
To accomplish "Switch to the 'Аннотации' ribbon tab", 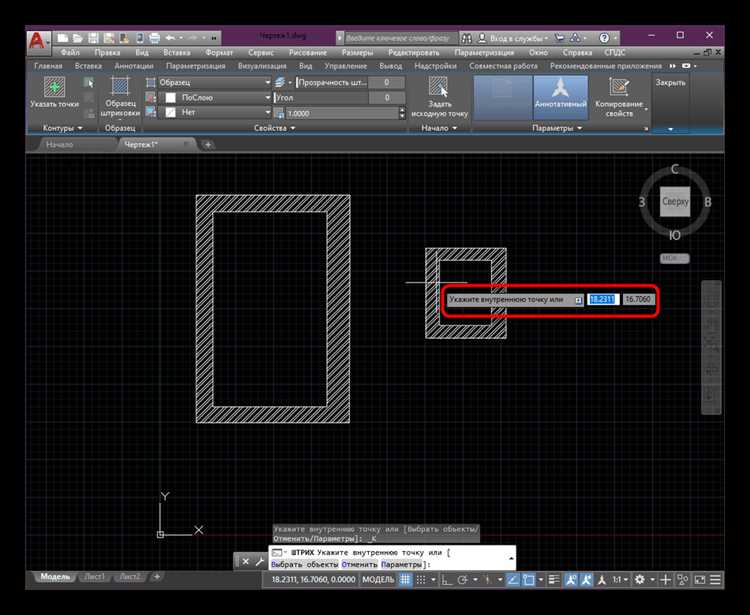I will pyautogui.click(x=134, y=66).
